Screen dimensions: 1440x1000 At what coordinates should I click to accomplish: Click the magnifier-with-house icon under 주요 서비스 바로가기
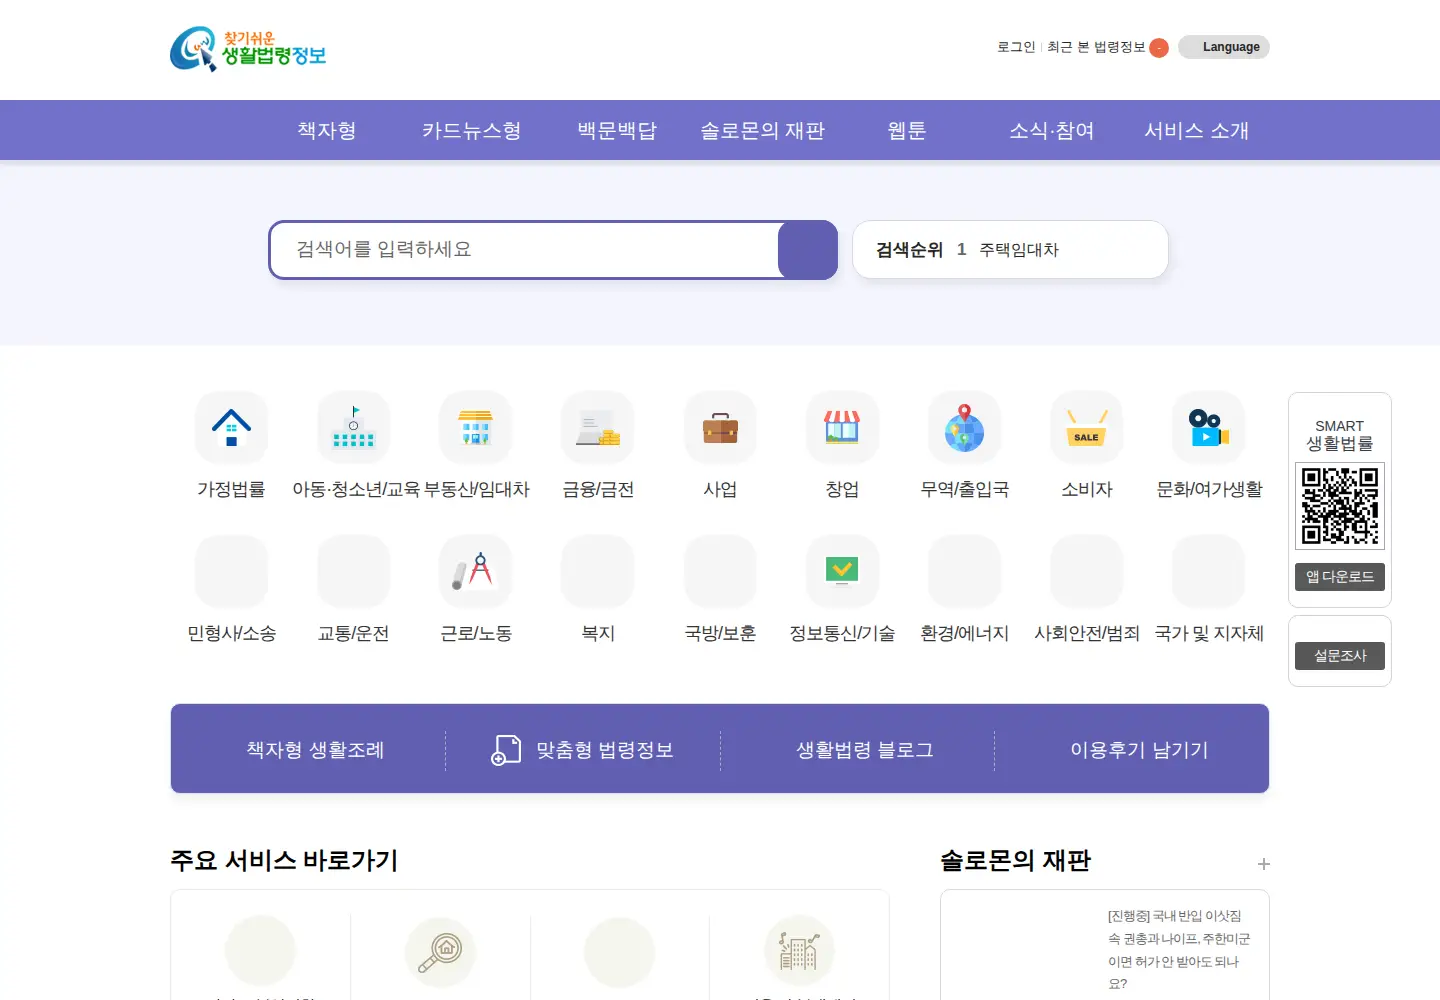440,952
